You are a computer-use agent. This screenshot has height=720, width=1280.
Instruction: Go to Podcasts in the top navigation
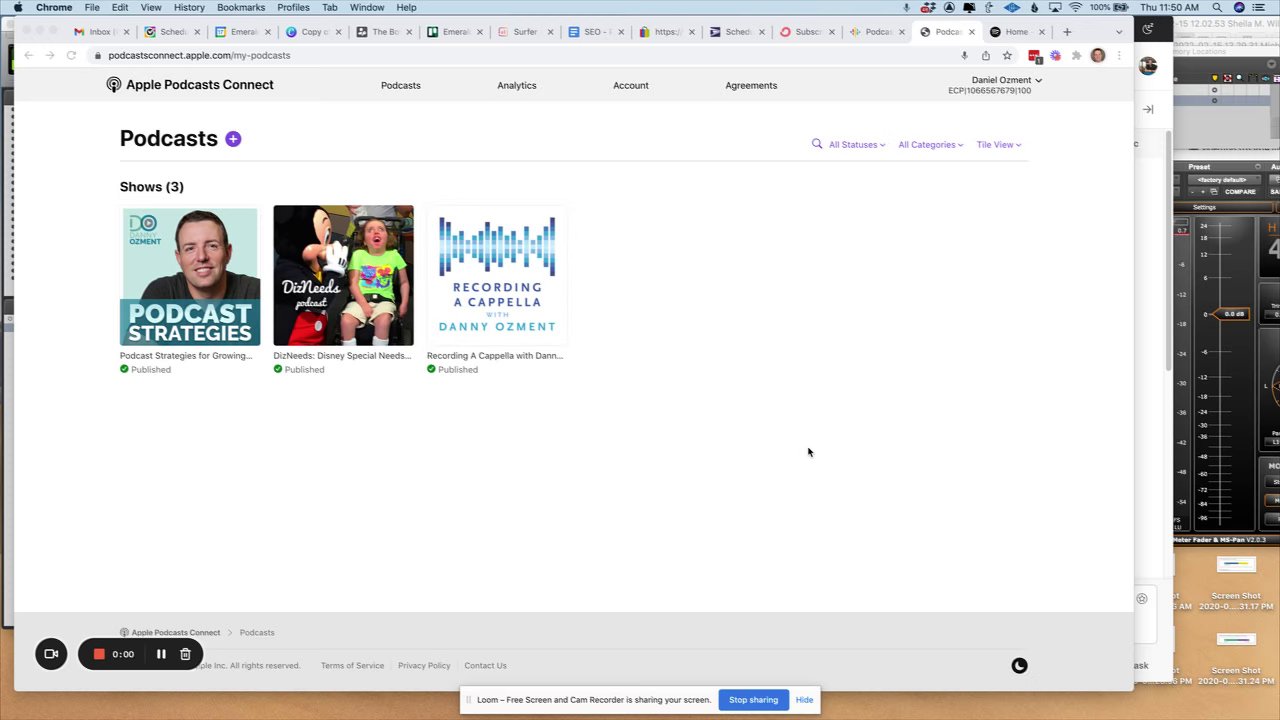pyautogui.click(x=401, y=85)
